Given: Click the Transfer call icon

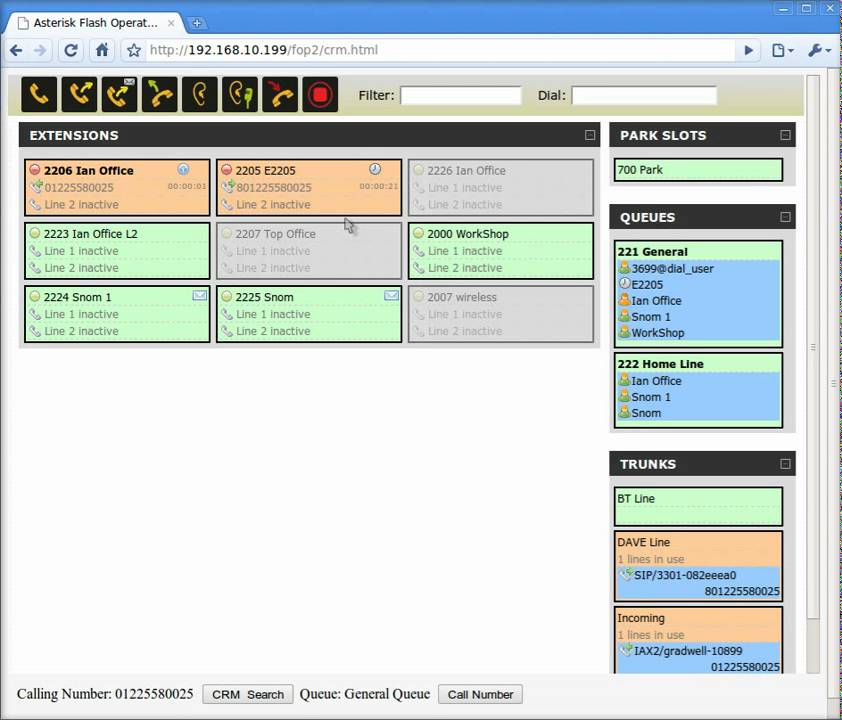Looking at the screenshot, I should coord(79,95).
